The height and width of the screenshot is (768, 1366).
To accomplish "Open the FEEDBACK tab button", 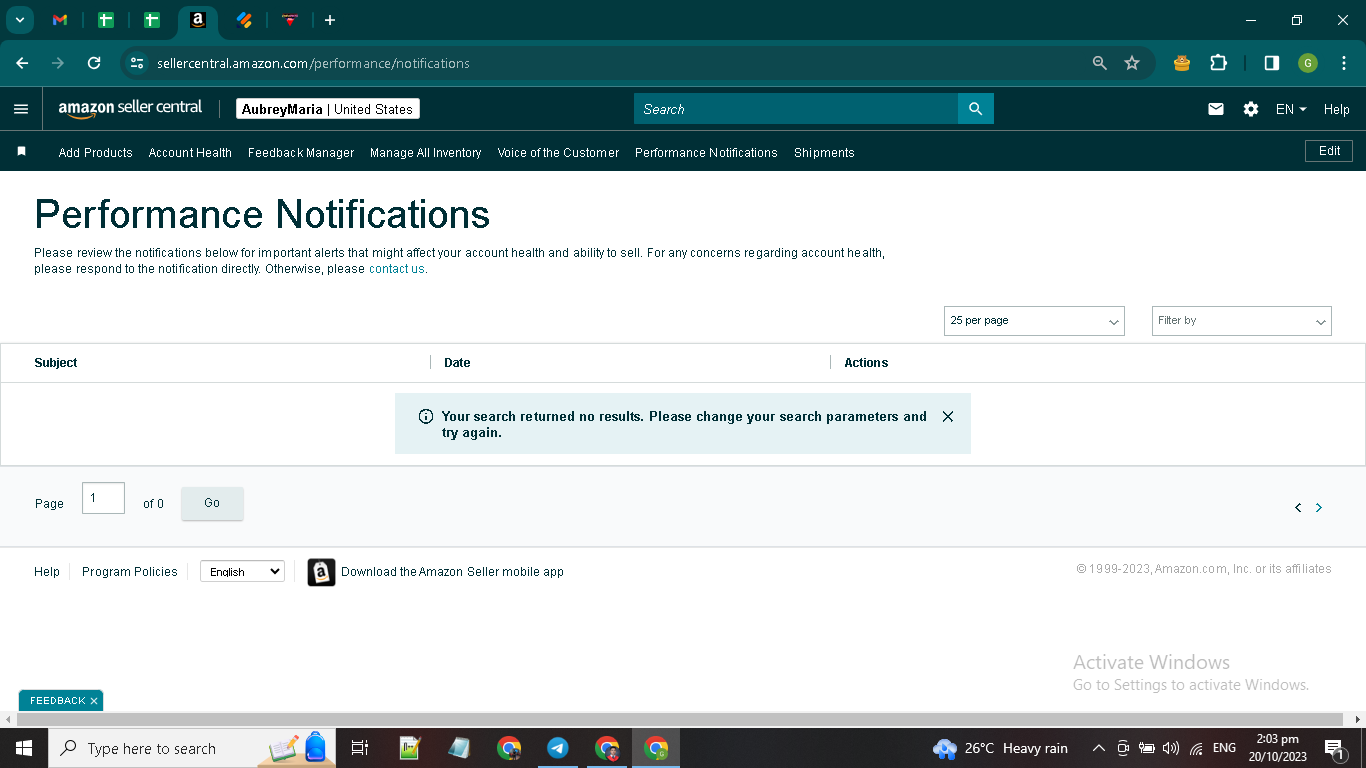I will (57, 701).
